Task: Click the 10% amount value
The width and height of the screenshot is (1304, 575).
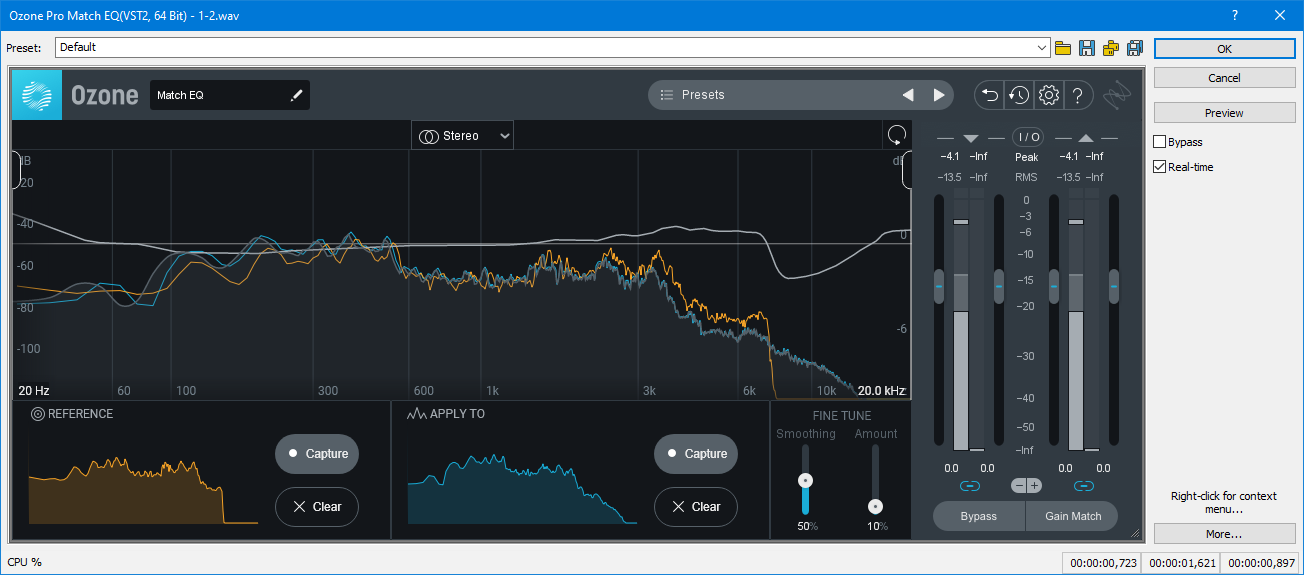Action: (x=877, y=526)
